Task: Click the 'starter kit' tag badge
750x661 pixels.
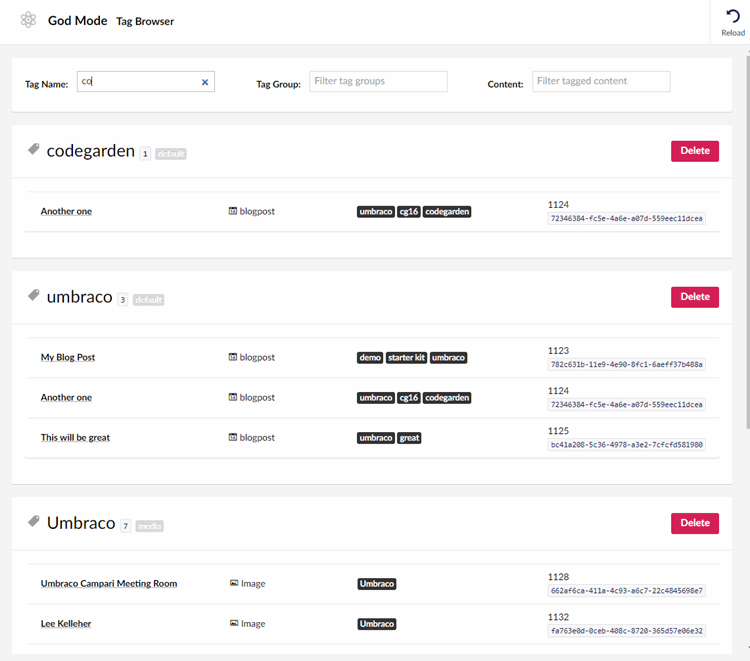Action: (x=407, y=358)
